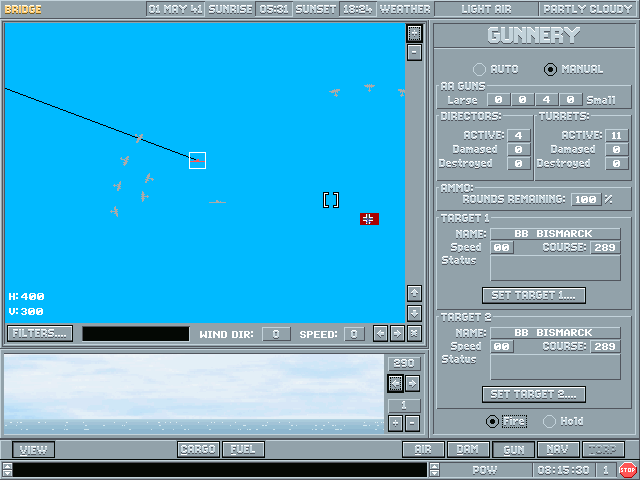This screenshot has height=480, width=640.
Task: Click the wind SPEED value field
Action: click(354, 334)
